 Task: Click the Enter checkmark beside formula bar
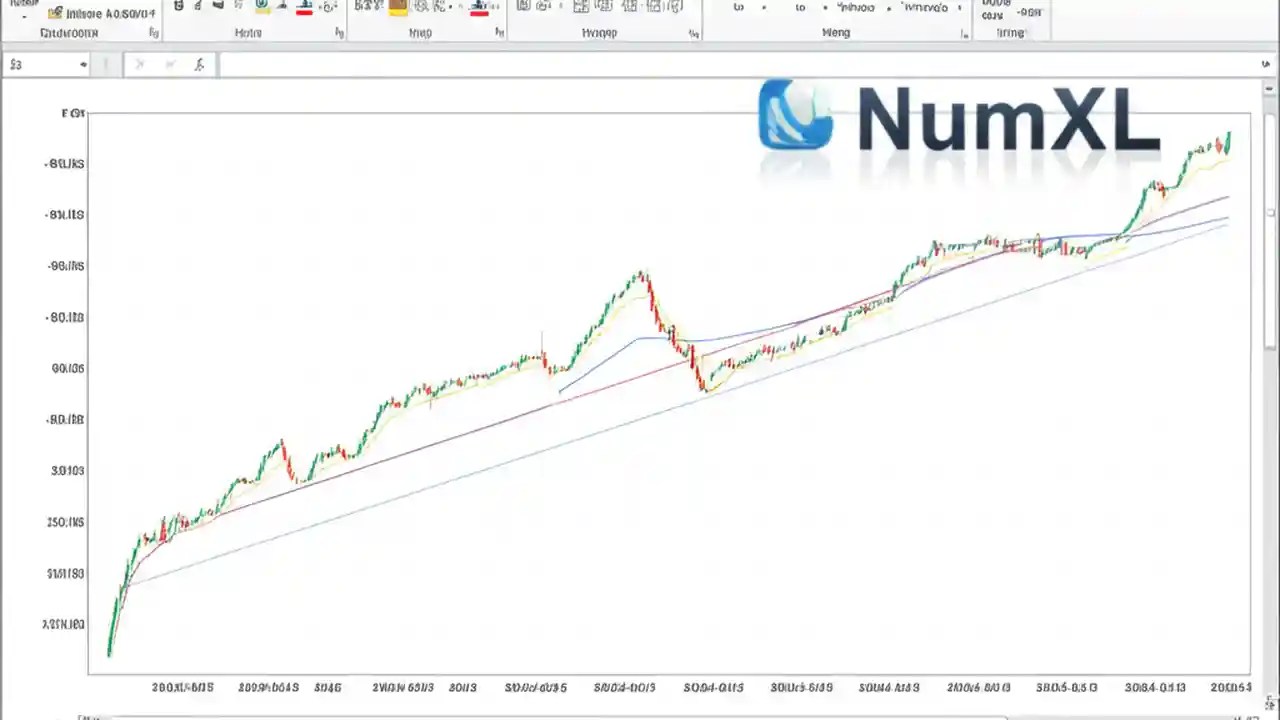click(168, 64)
